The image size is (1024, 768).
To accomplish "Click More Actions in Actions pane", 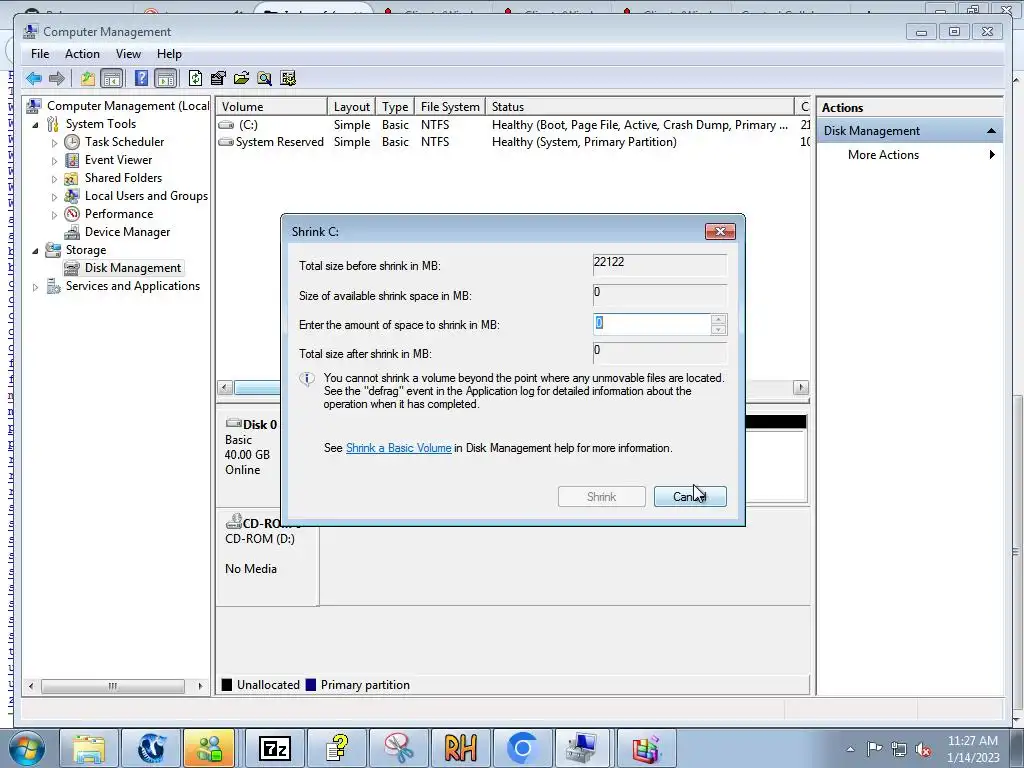I will click(883, 155).
